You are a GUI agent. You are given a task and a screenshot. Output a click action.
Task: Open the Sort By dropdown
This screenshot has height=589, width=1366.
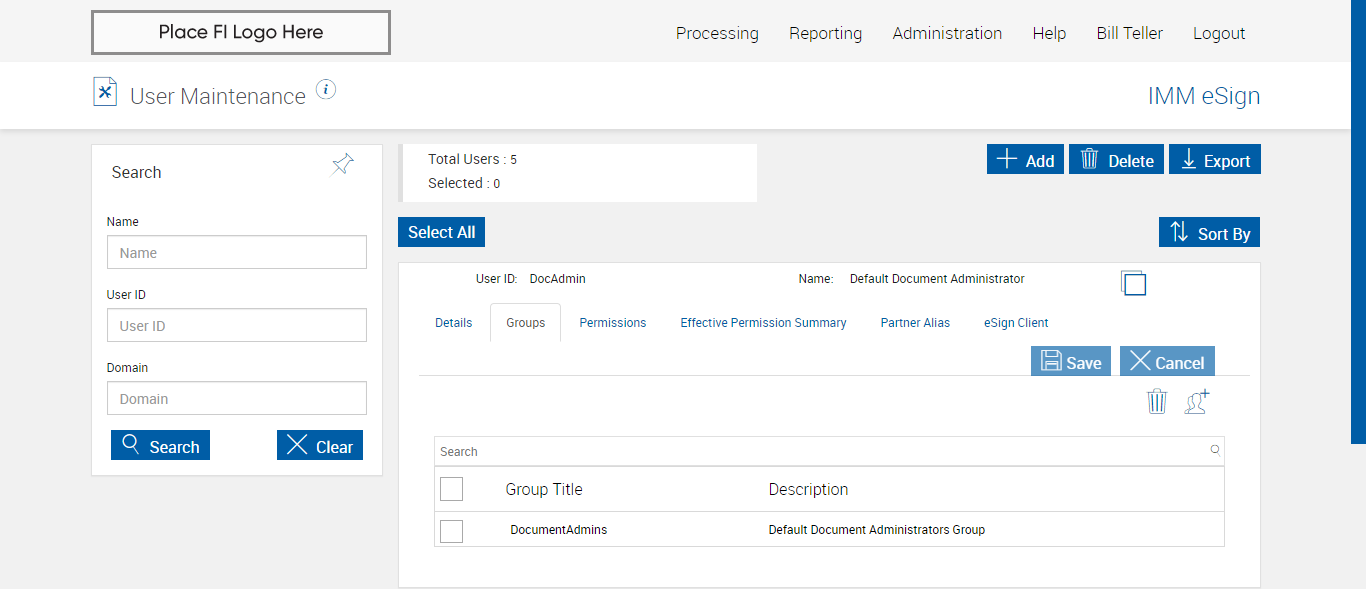click(x=1209, y=233)
